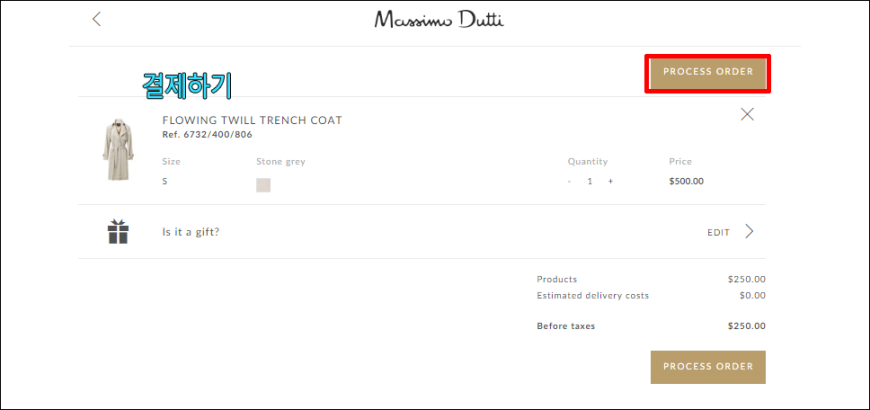Click the $500.00 item price

[686, 181]
